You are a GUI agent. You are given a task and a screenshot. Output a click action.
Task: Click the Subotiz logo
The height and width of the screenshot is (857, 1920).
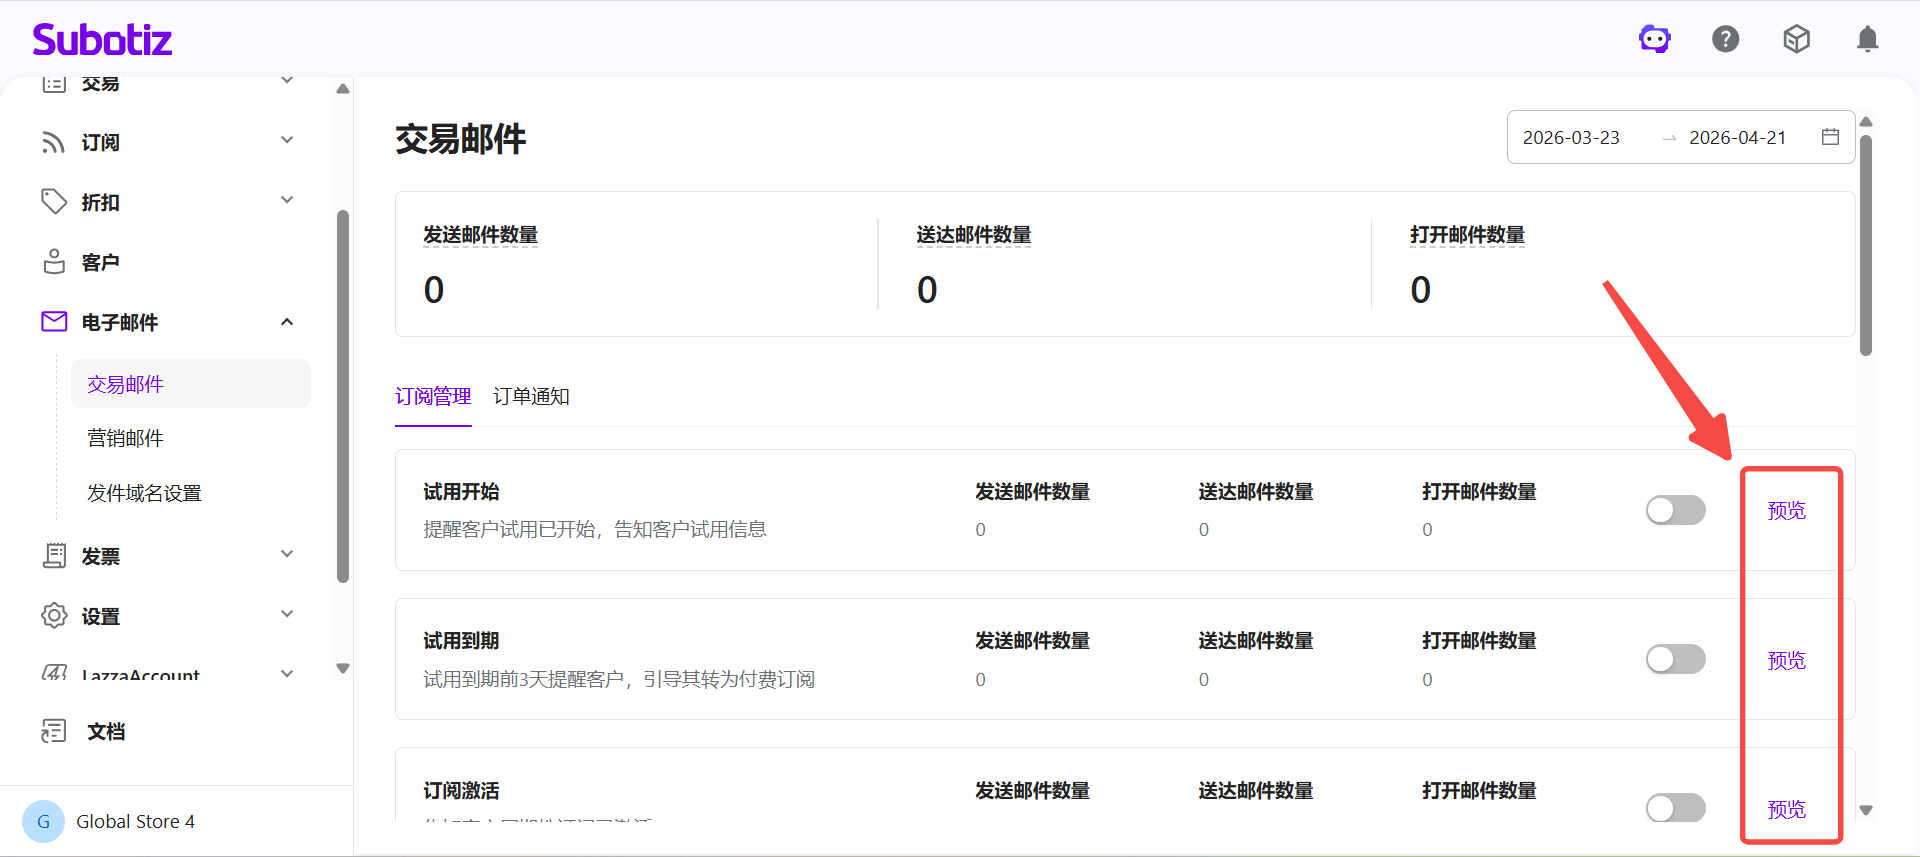(x=102, y=40)
